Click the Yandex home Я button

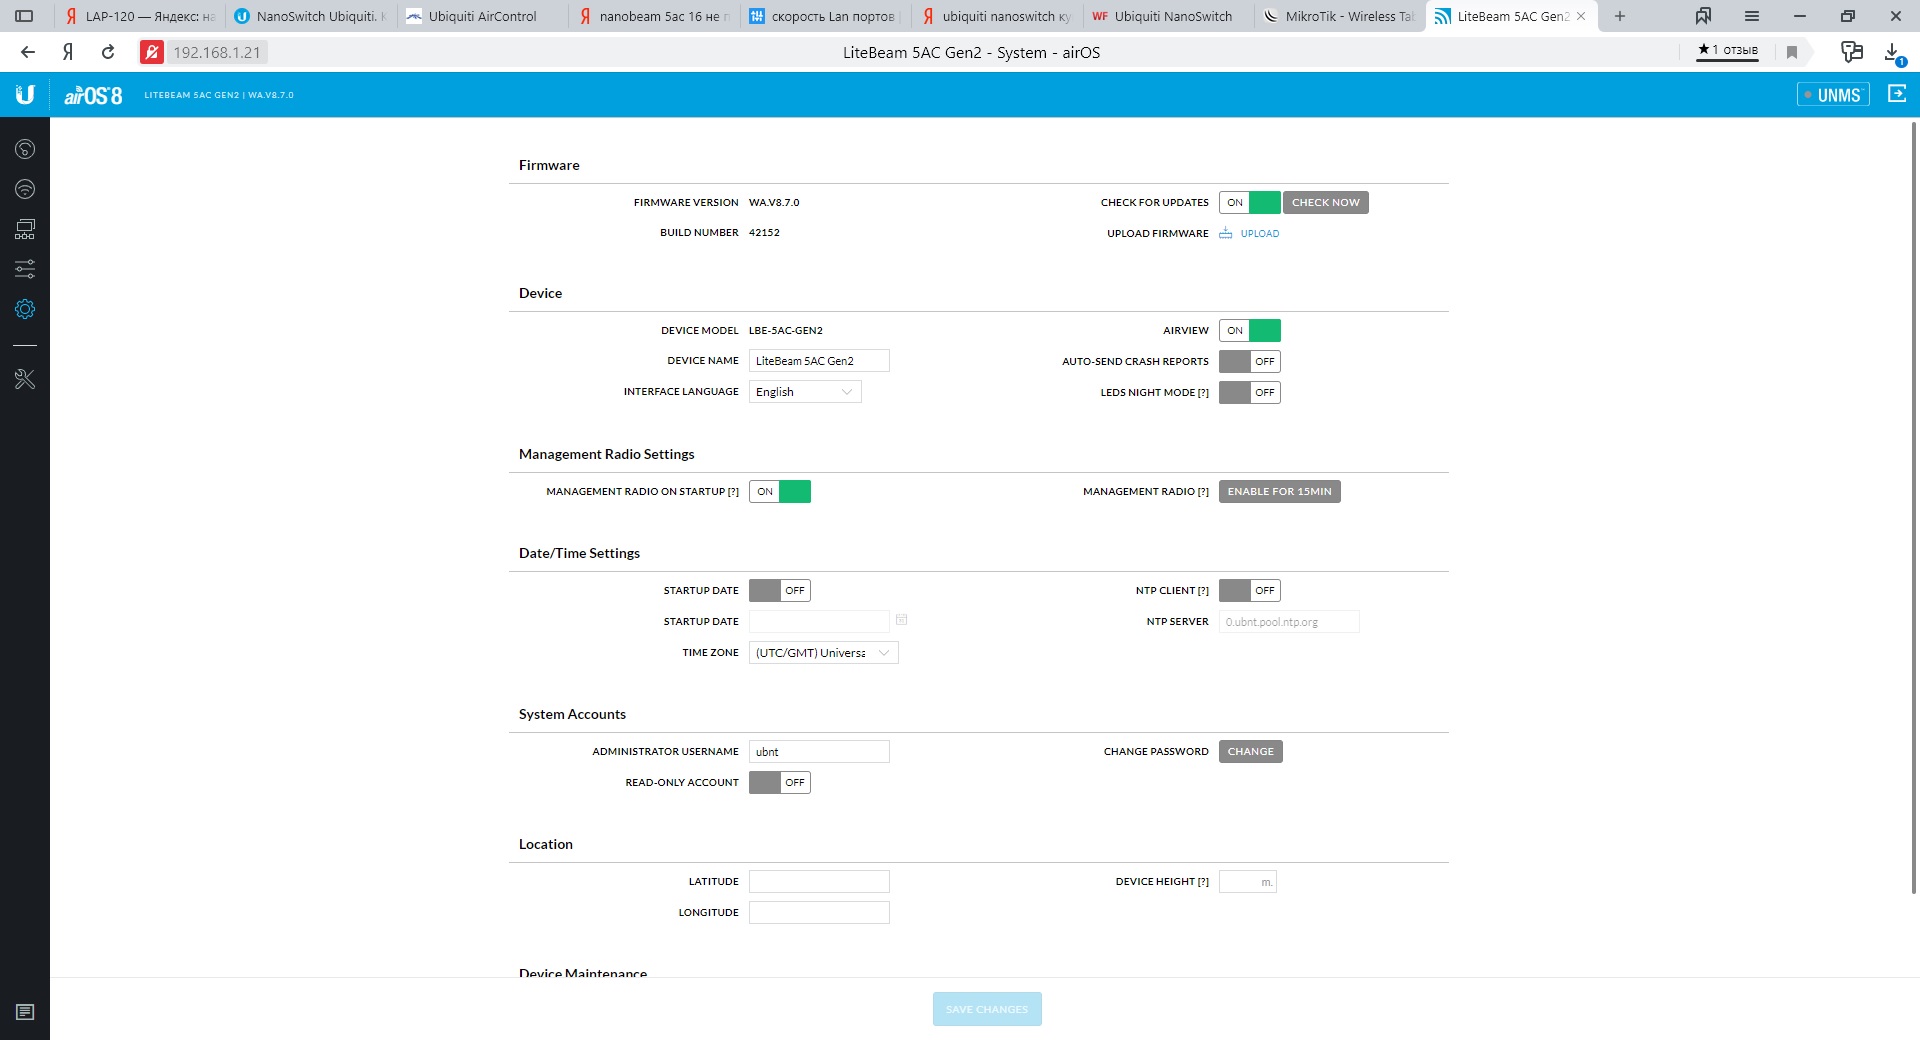68,52
